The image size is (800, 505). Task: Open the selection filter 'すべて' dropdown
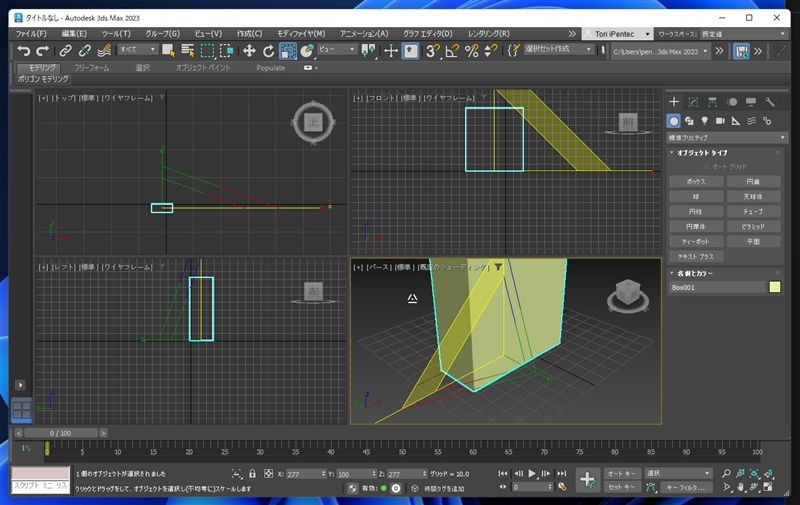[137, 49]
